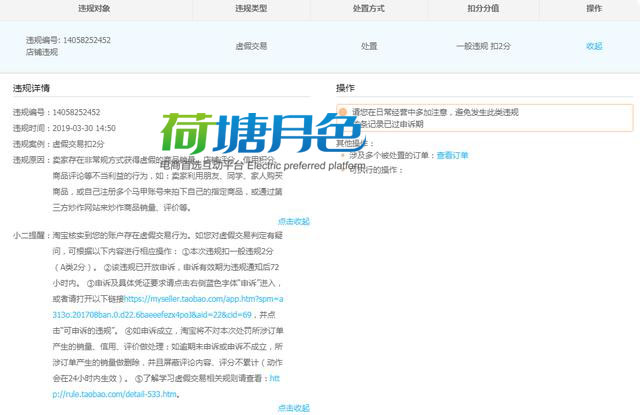Collapse the violation reason with 点击收起 below 违规原因
Viewport: 640px width, 415px height.
[294, 221]
